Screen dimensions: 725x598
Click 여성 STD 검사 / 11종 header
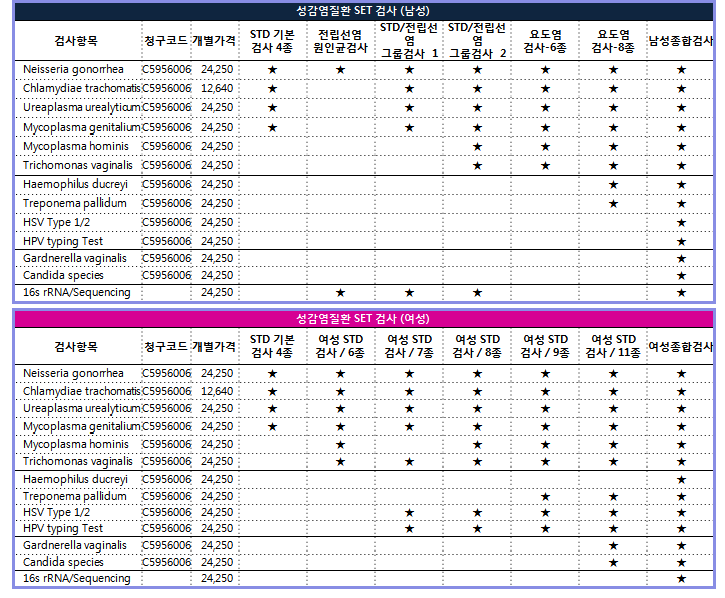click(613, 346)
